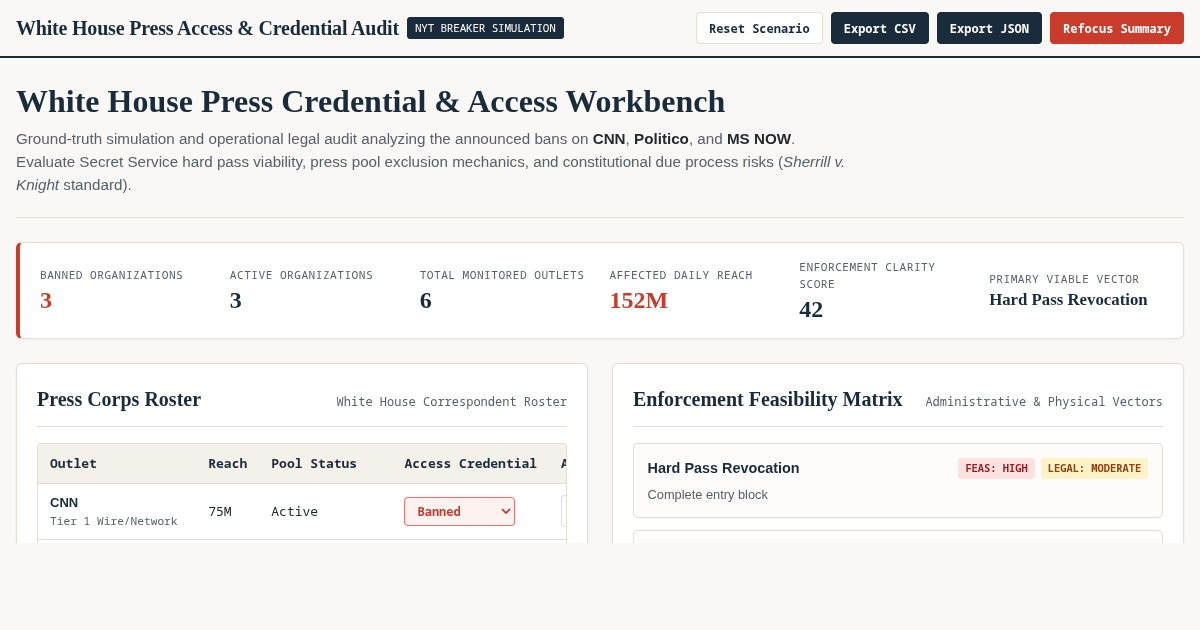Screen dimensions: 1200x630
Task: Click the Enforcement Clarity Score value 42
Action: pos(811,309)
